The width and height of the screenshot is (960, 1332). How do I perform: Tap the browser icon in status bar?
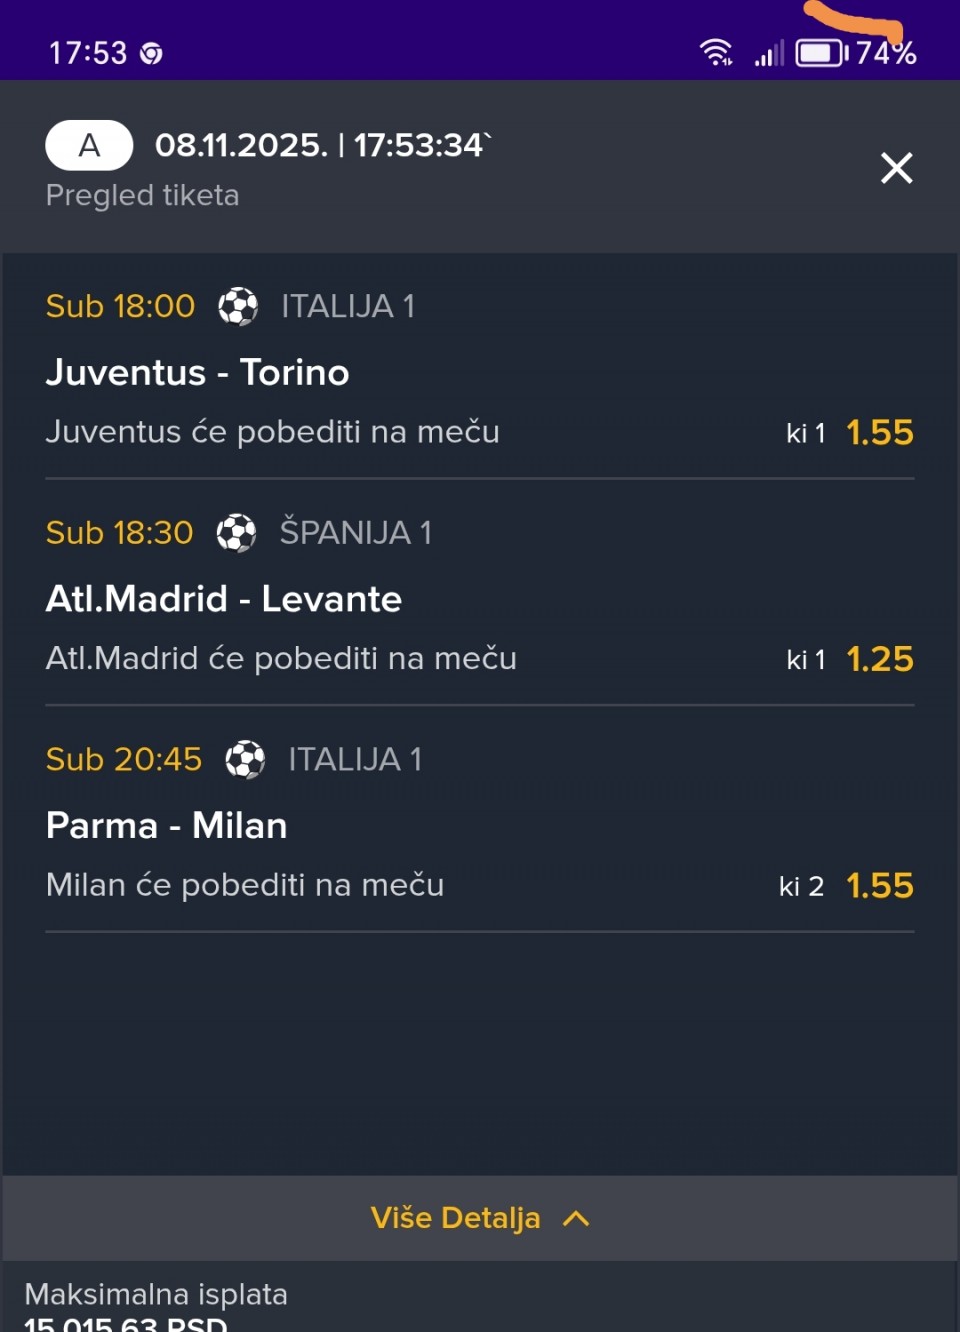tap(151, 53)
